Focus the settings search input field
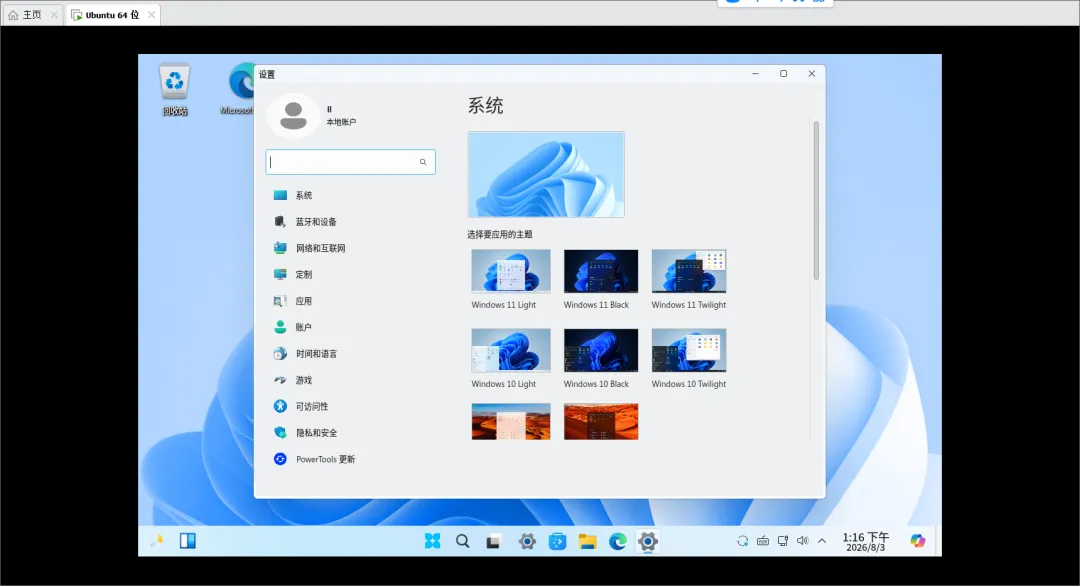Viewport: 1080px width, 586px height. (350, 162)
